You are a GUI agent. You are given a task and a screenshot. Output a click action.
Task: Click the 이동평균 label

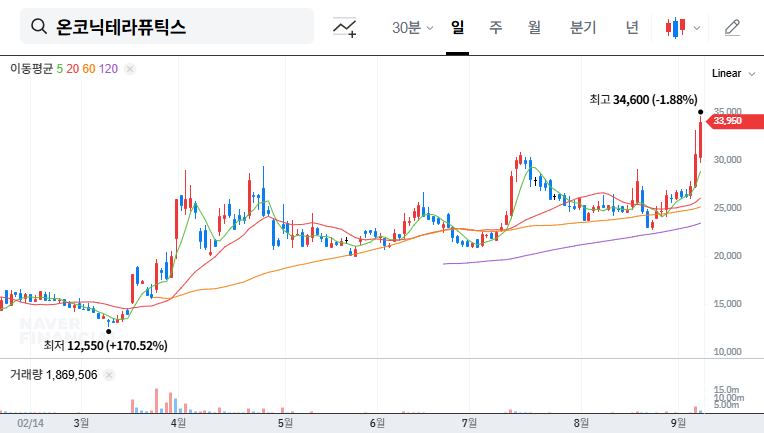click(x=31, y=69)
